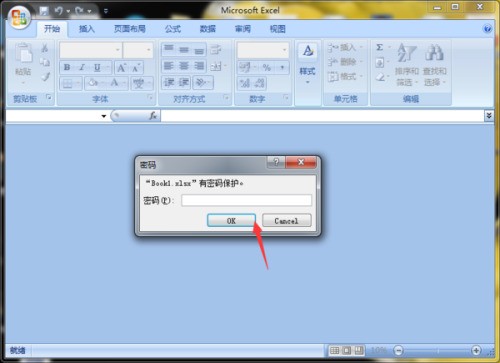Open the Name Box dropdown arrow

point(104,116)
